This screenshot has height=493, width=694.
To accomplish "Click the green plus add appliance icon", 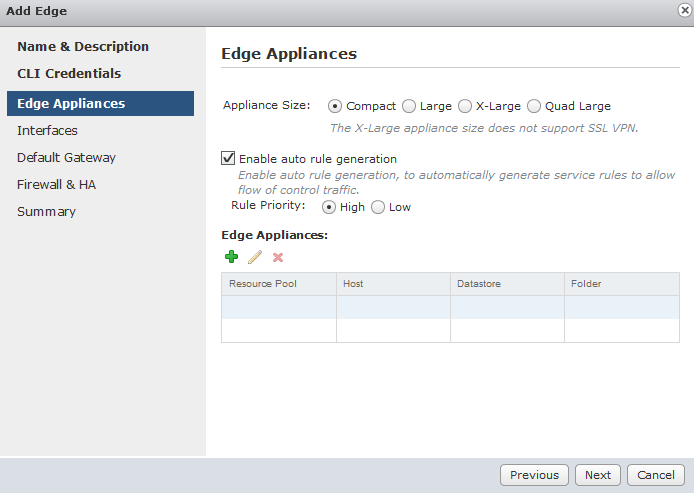I will 232,257.
